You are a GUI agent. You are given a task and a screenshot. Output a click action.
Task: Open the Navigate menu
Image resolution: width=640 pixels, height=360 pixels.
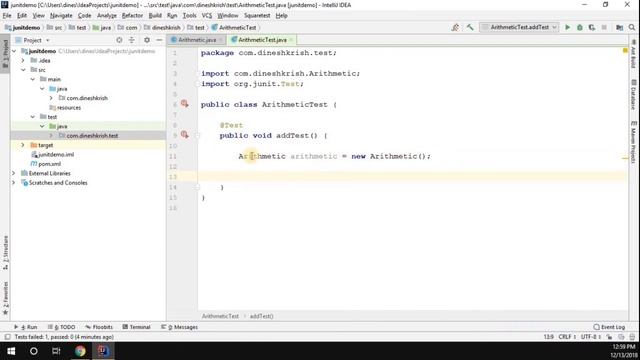pyautogui.click(x=61, y=16)
